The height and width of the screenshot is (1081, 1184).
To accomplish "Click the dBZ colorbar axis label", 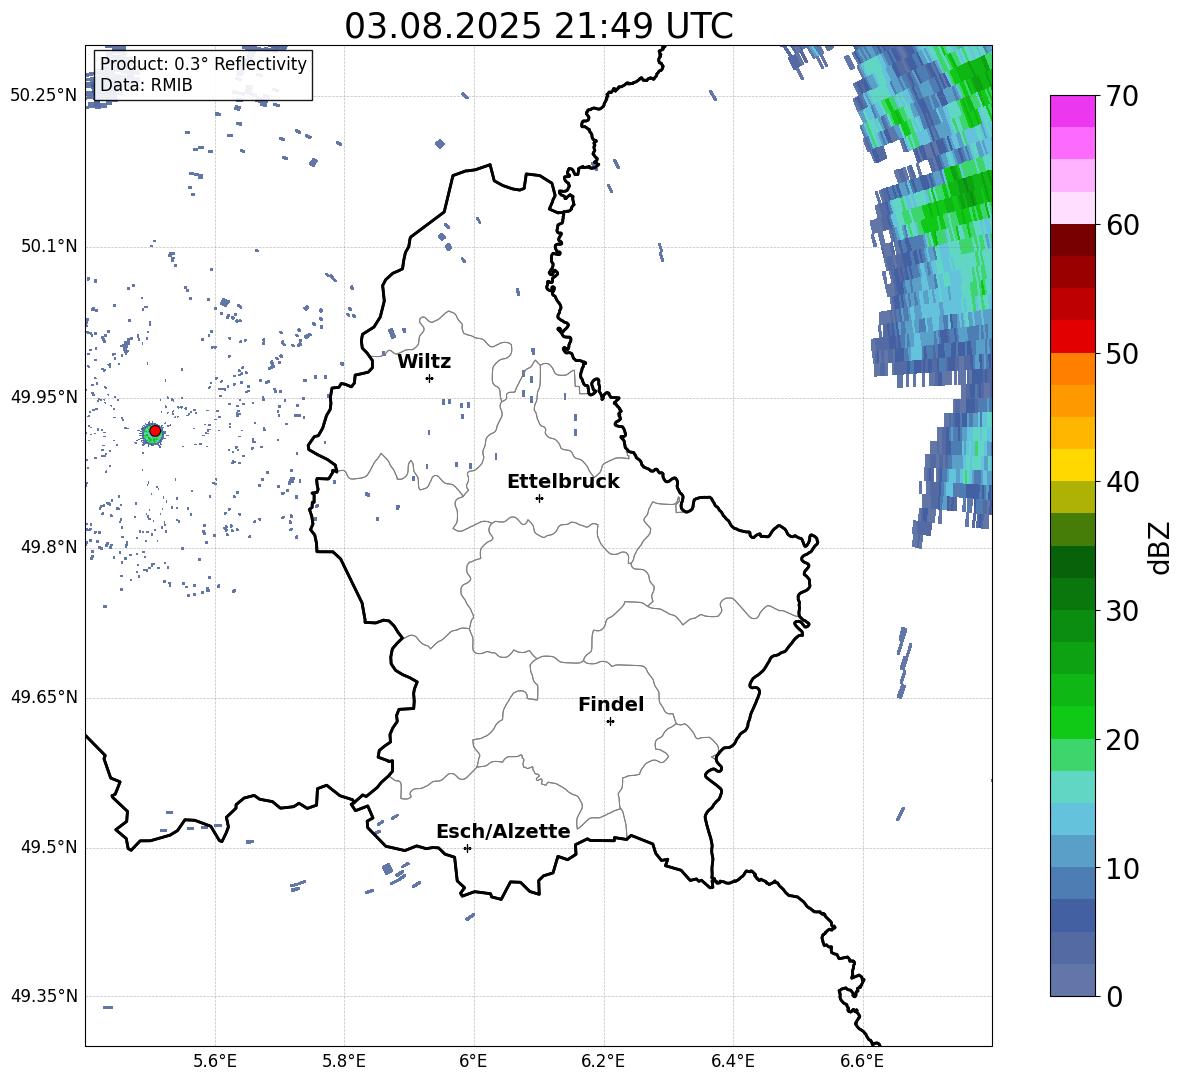I will (x=1160, y=548).
